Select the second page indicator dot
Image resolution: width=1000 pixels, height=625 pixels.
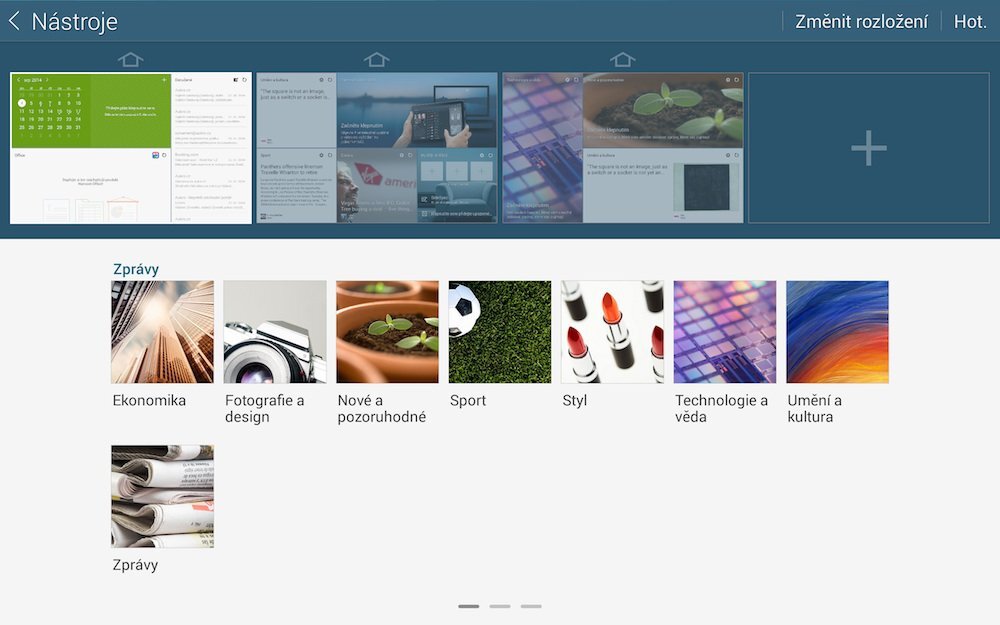[x=499, y=606]
